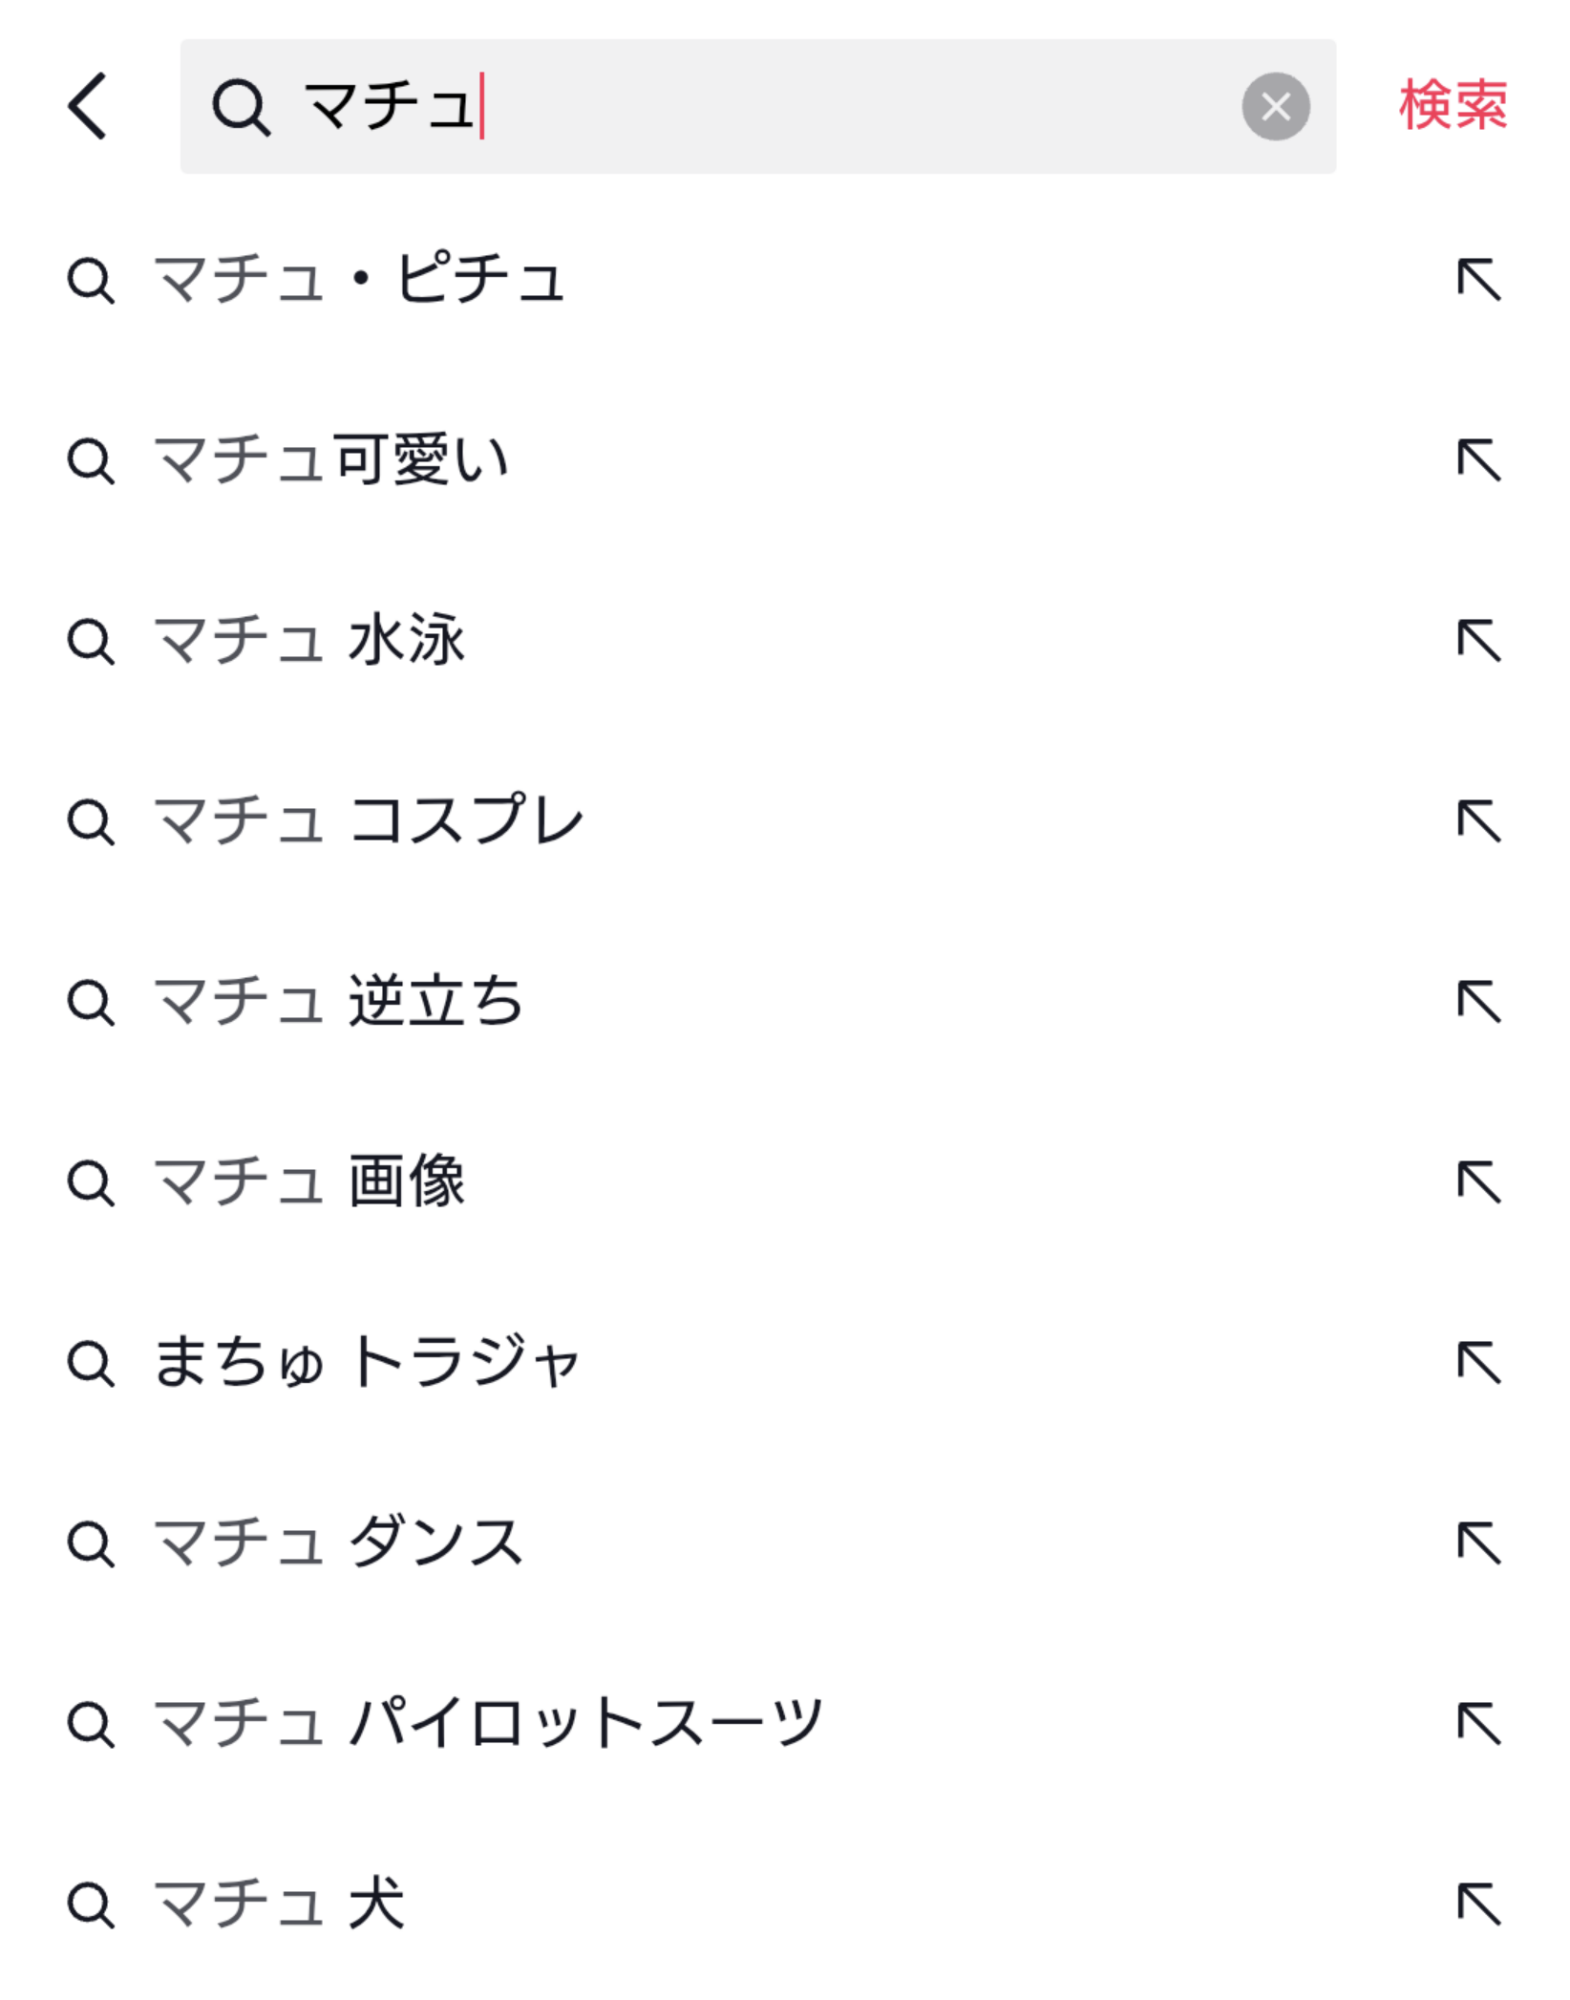This screenshot has width=1570, height=2000.
Task: Tap arrow icon beside マチュ 水泳
Action: pyautogui.click(x=1479, y=641)
